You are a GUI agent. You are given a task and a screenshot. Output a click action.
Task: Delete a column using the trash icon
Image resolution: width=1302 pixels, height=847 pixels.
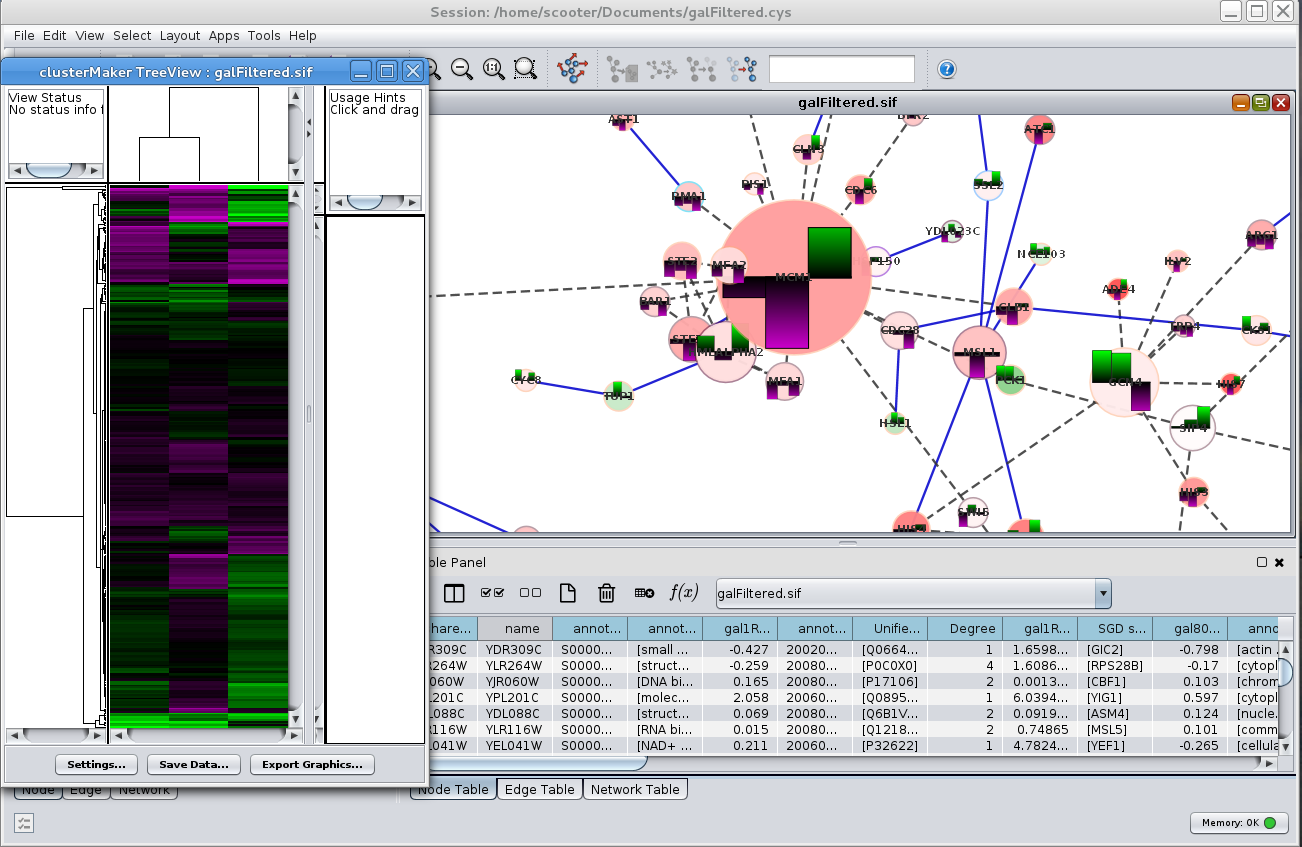pyautogui.click(x=606, y=593)
